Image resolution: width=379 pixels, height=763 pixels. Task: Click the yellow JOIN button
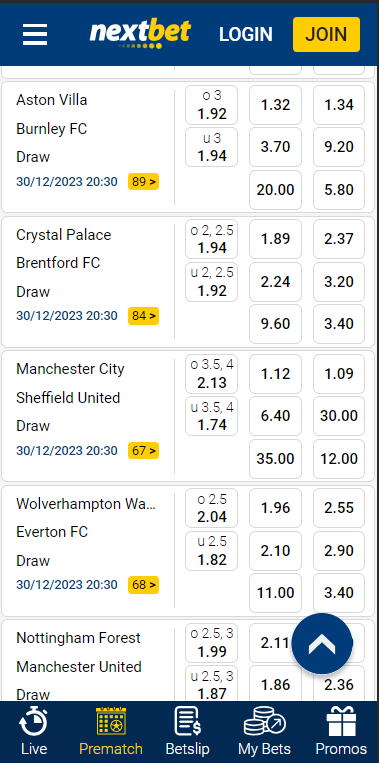[326, 35]
